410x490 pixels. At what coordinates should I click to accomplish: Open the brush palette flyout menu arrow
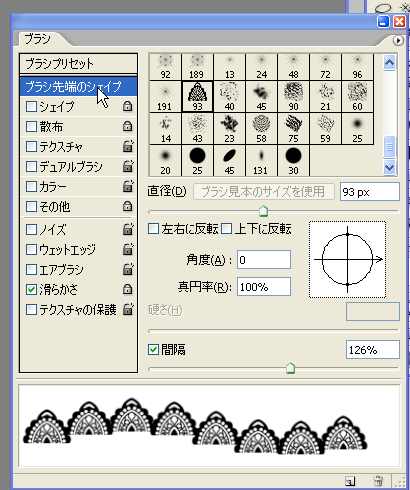pyautogui.click(x=398, y=41)
